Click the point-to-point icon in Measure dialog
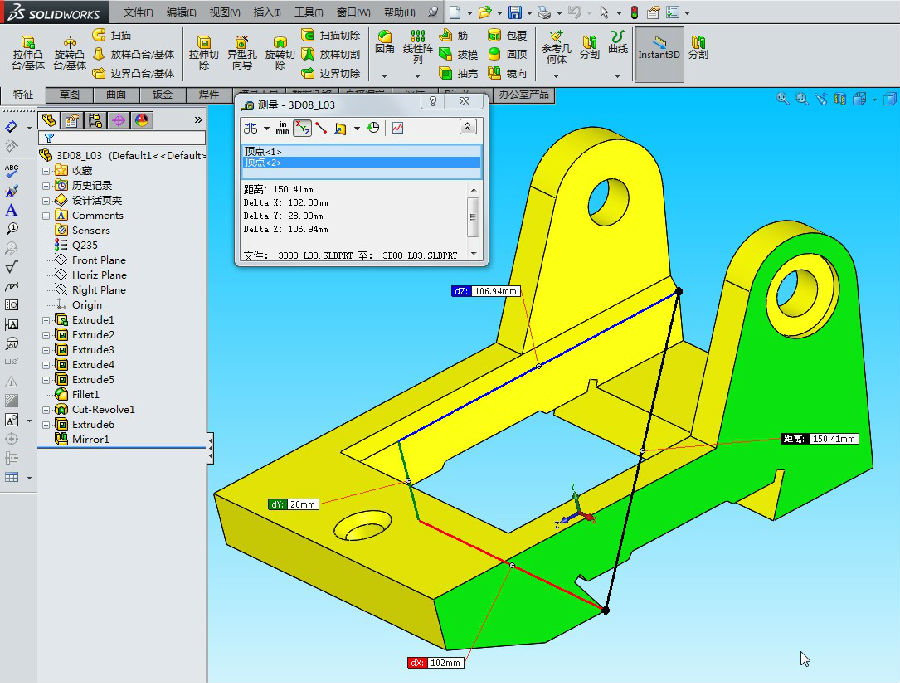The image size is (900, 683). 321,127
